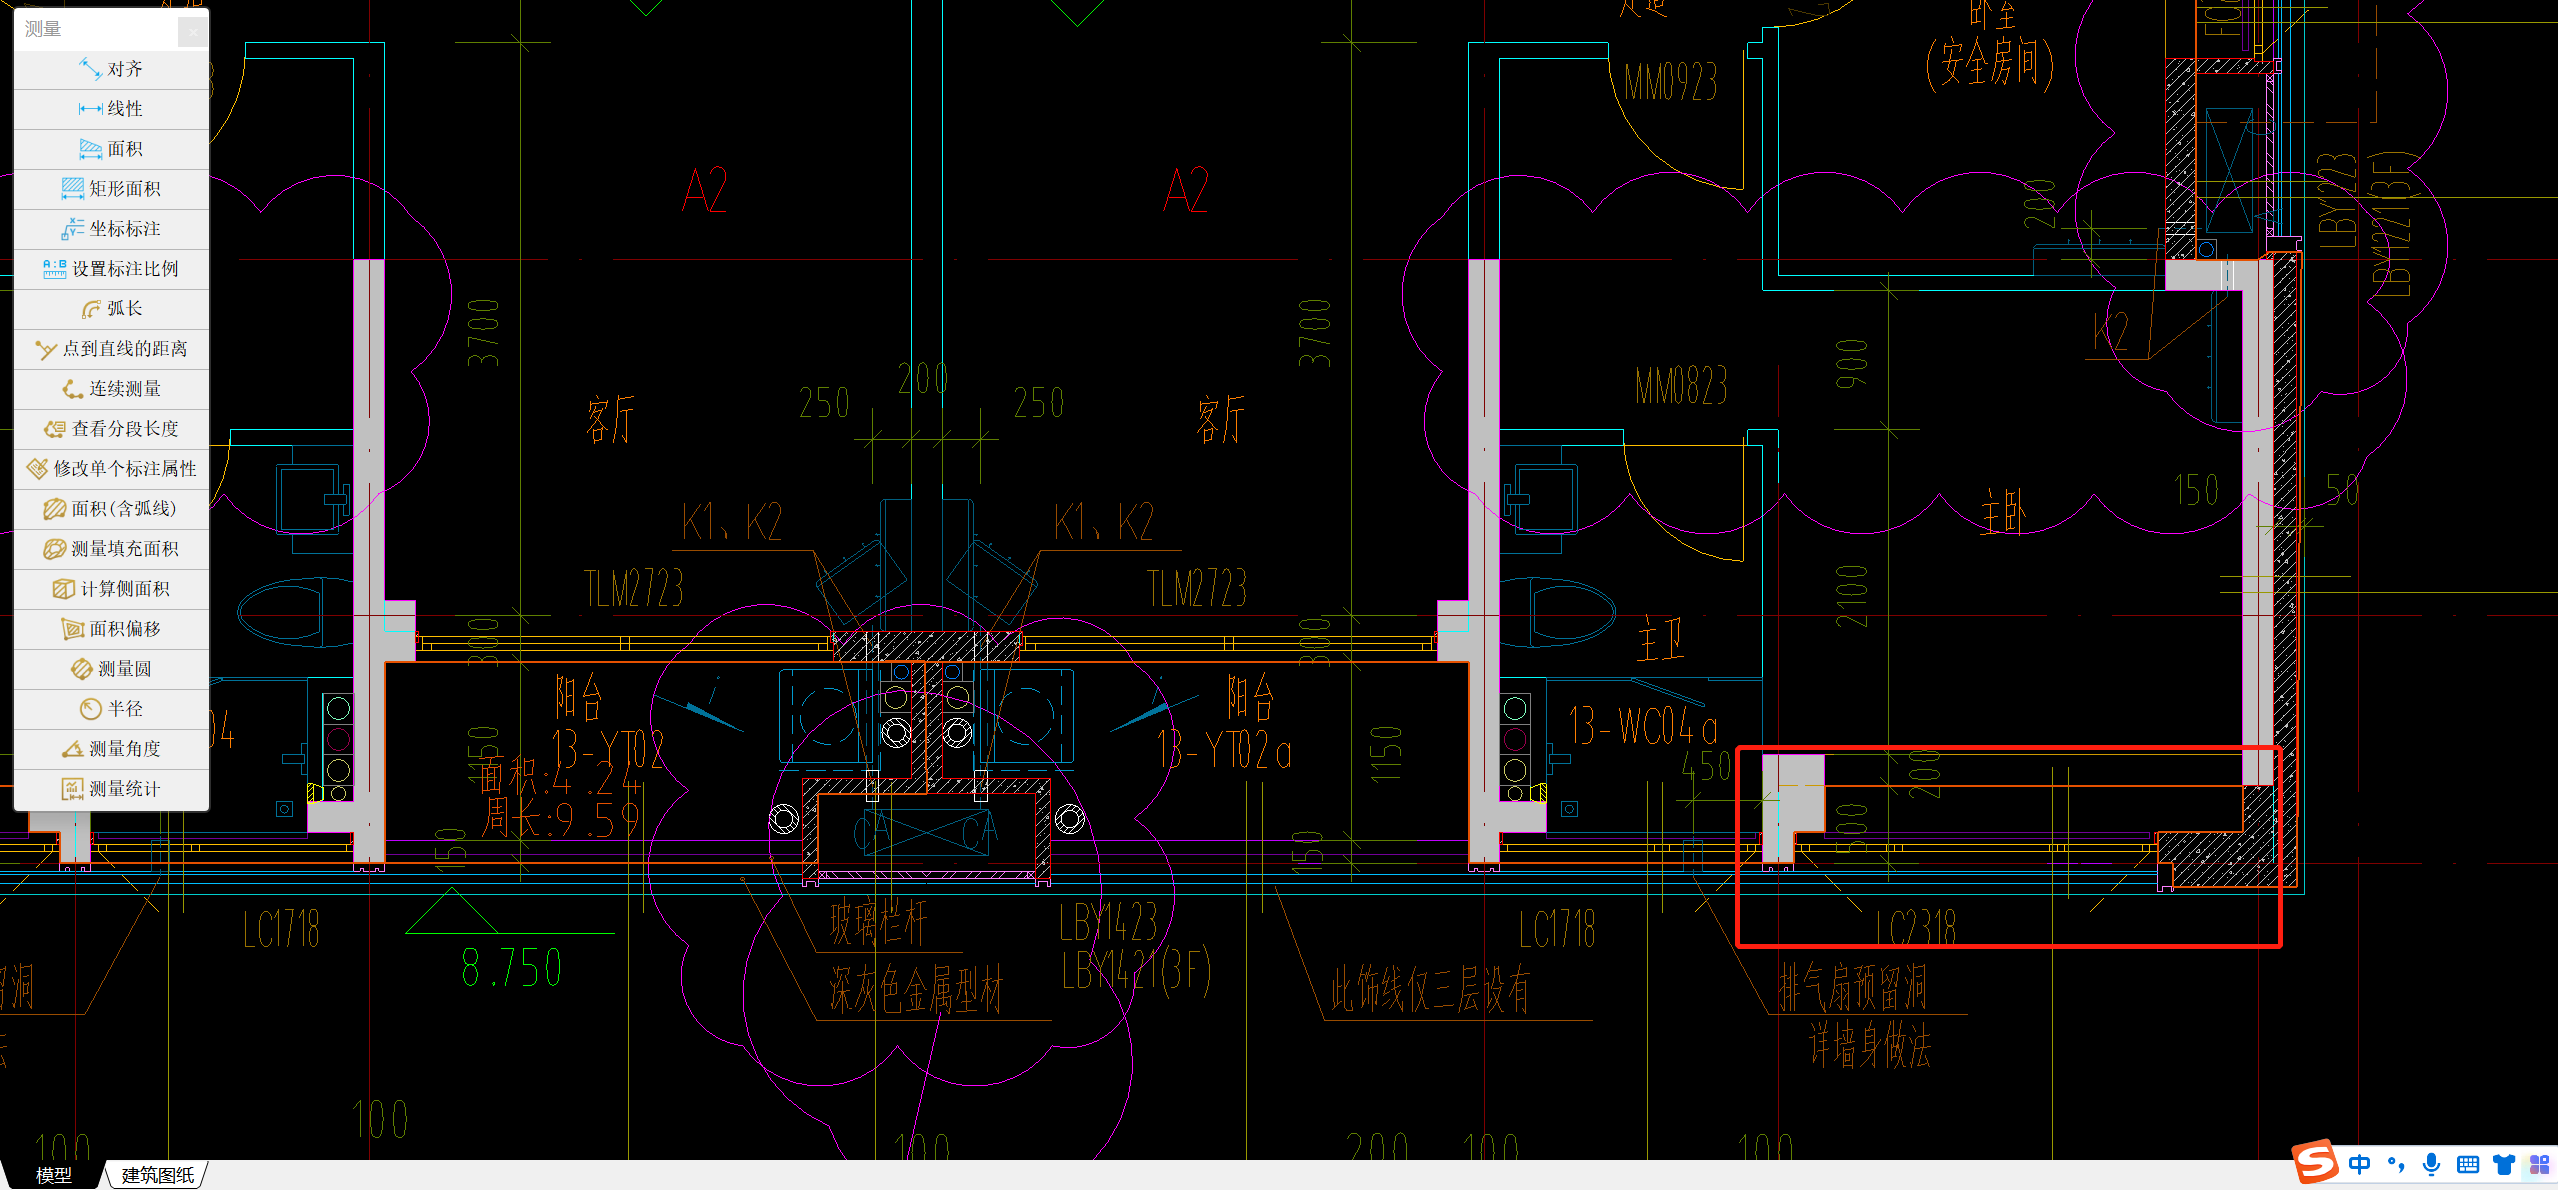Toggle the IME punctuation mode button

point(2396,1164)
